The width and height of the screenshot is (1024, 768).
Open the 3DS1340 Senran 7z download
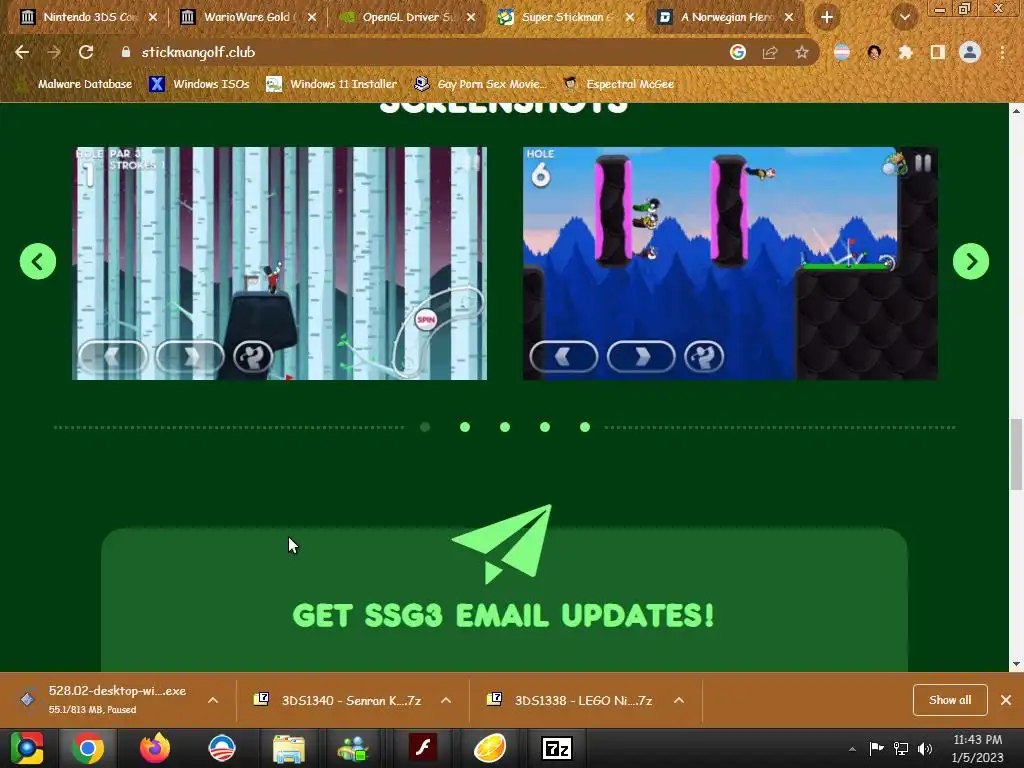(x=338, y=700)
